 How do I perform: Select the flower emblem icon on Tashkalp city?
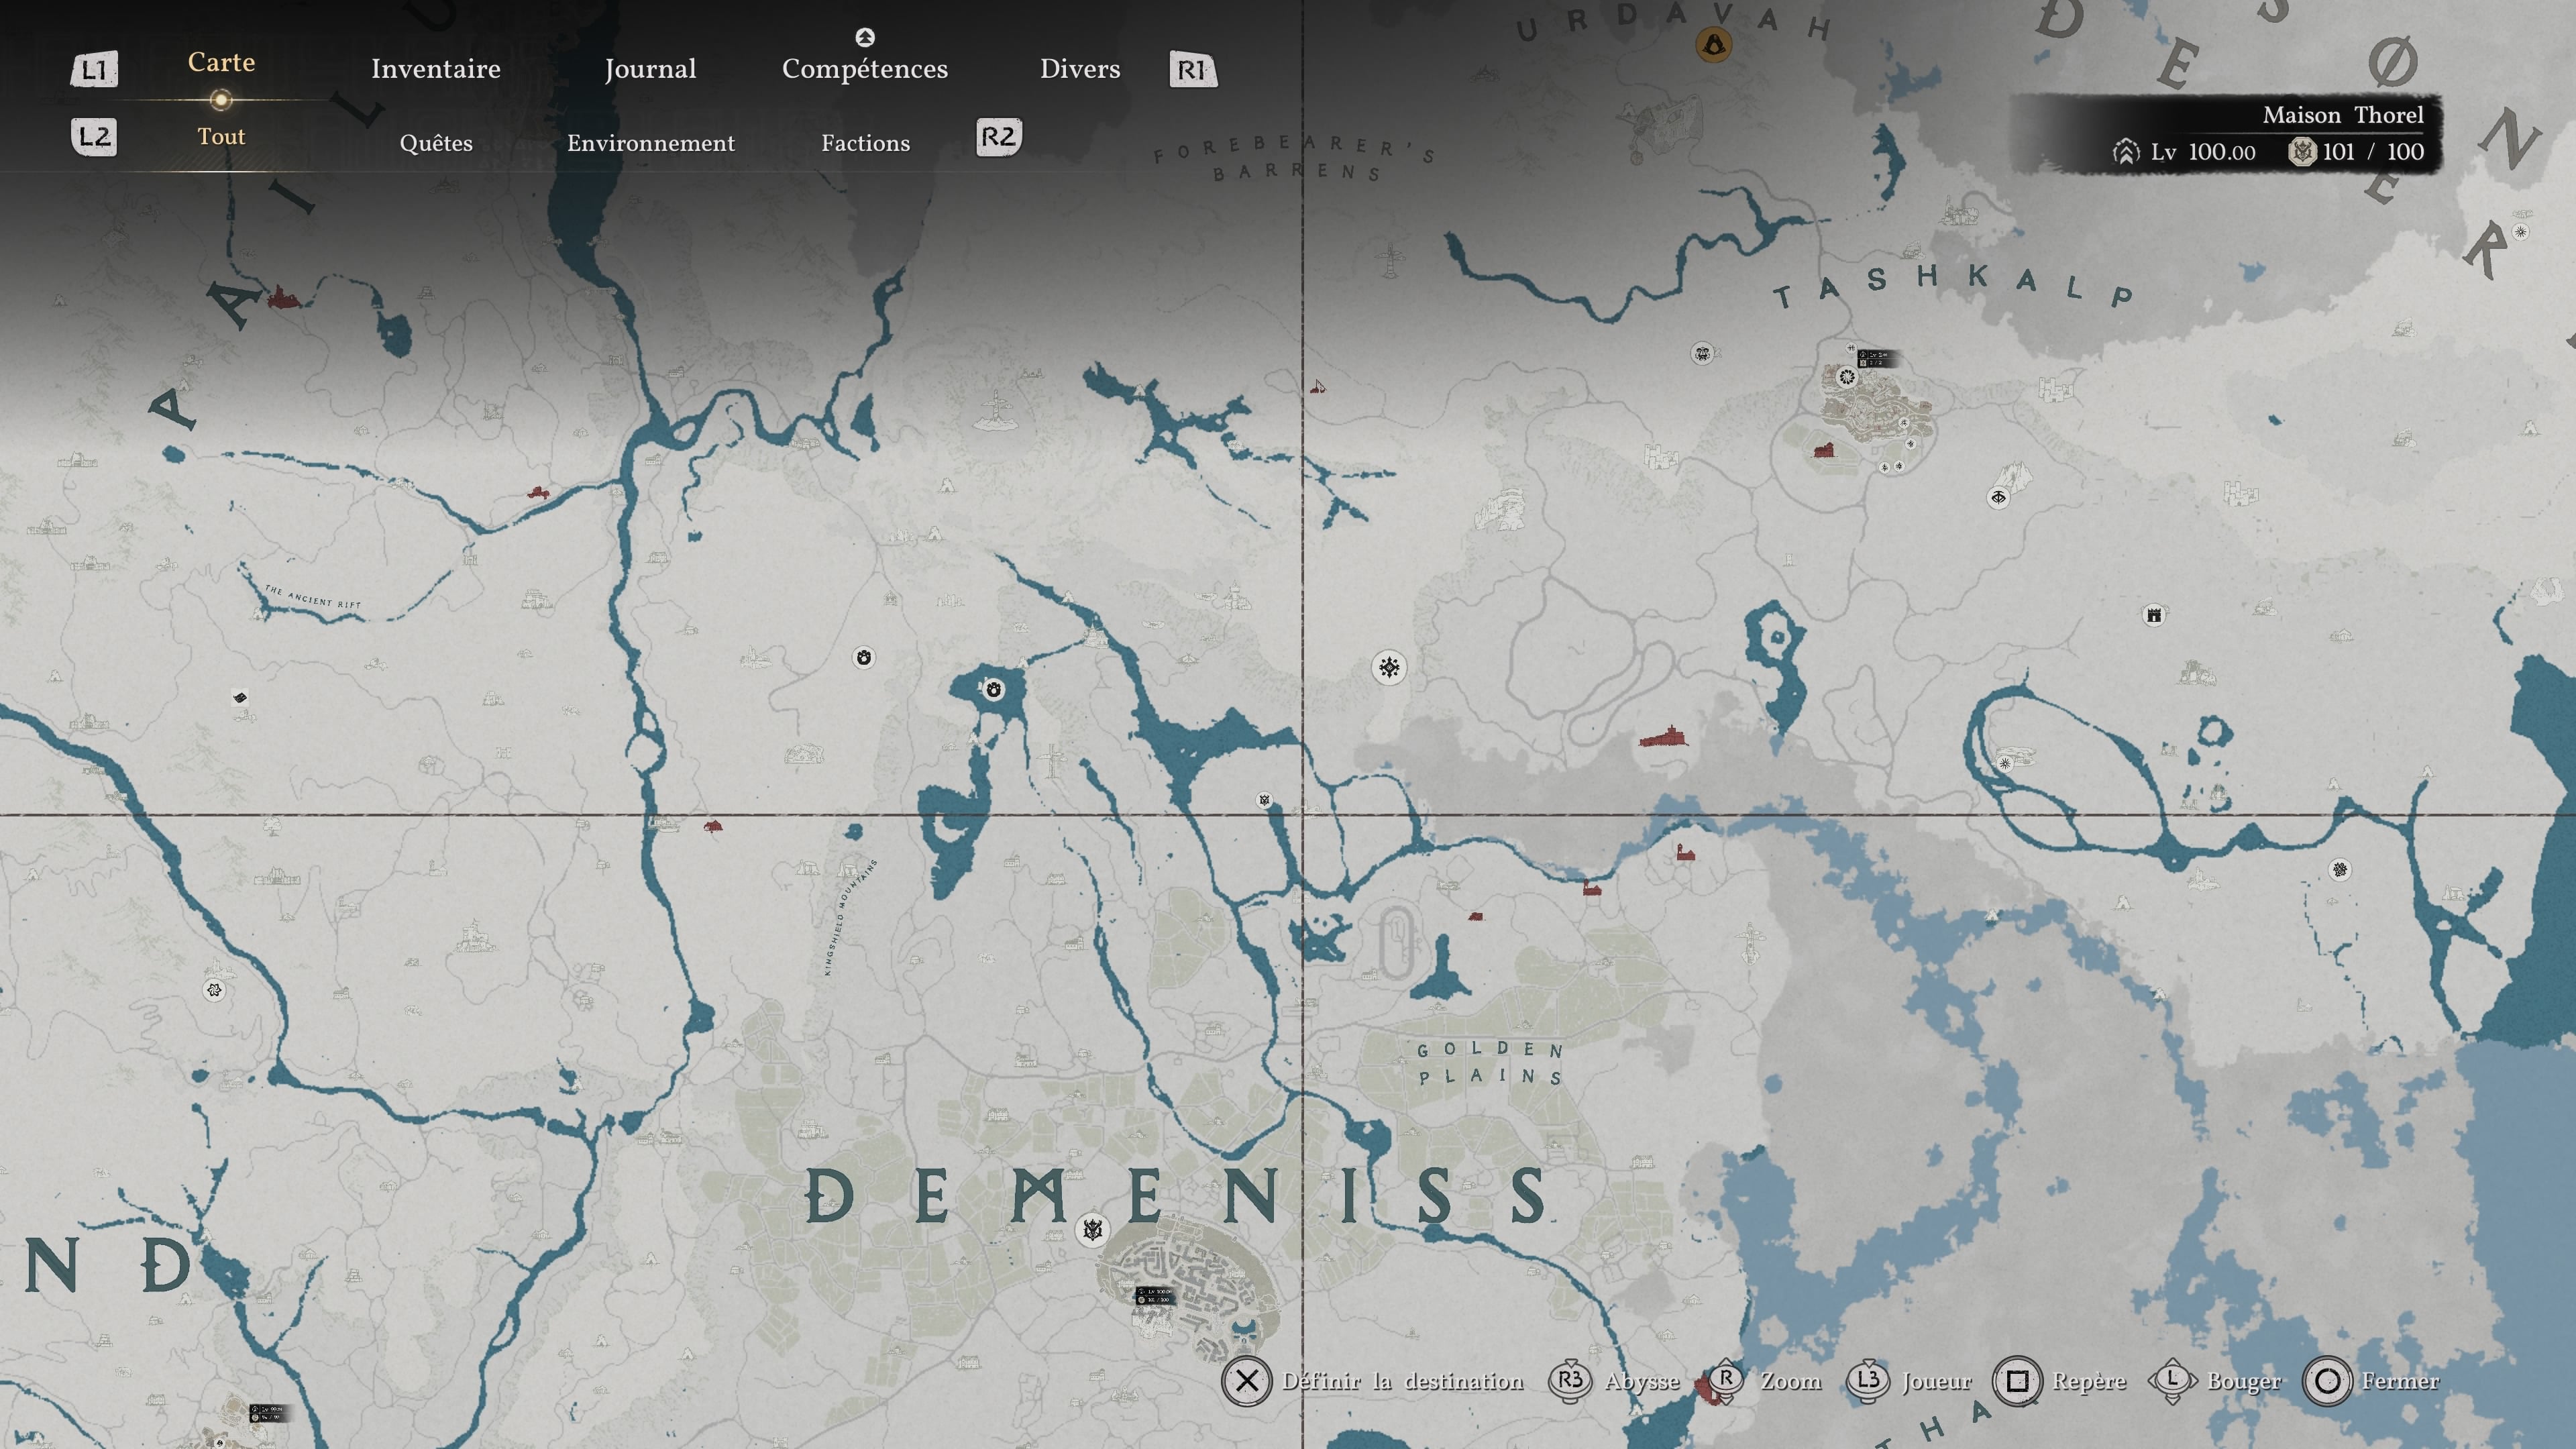[x=1846, y=377]
